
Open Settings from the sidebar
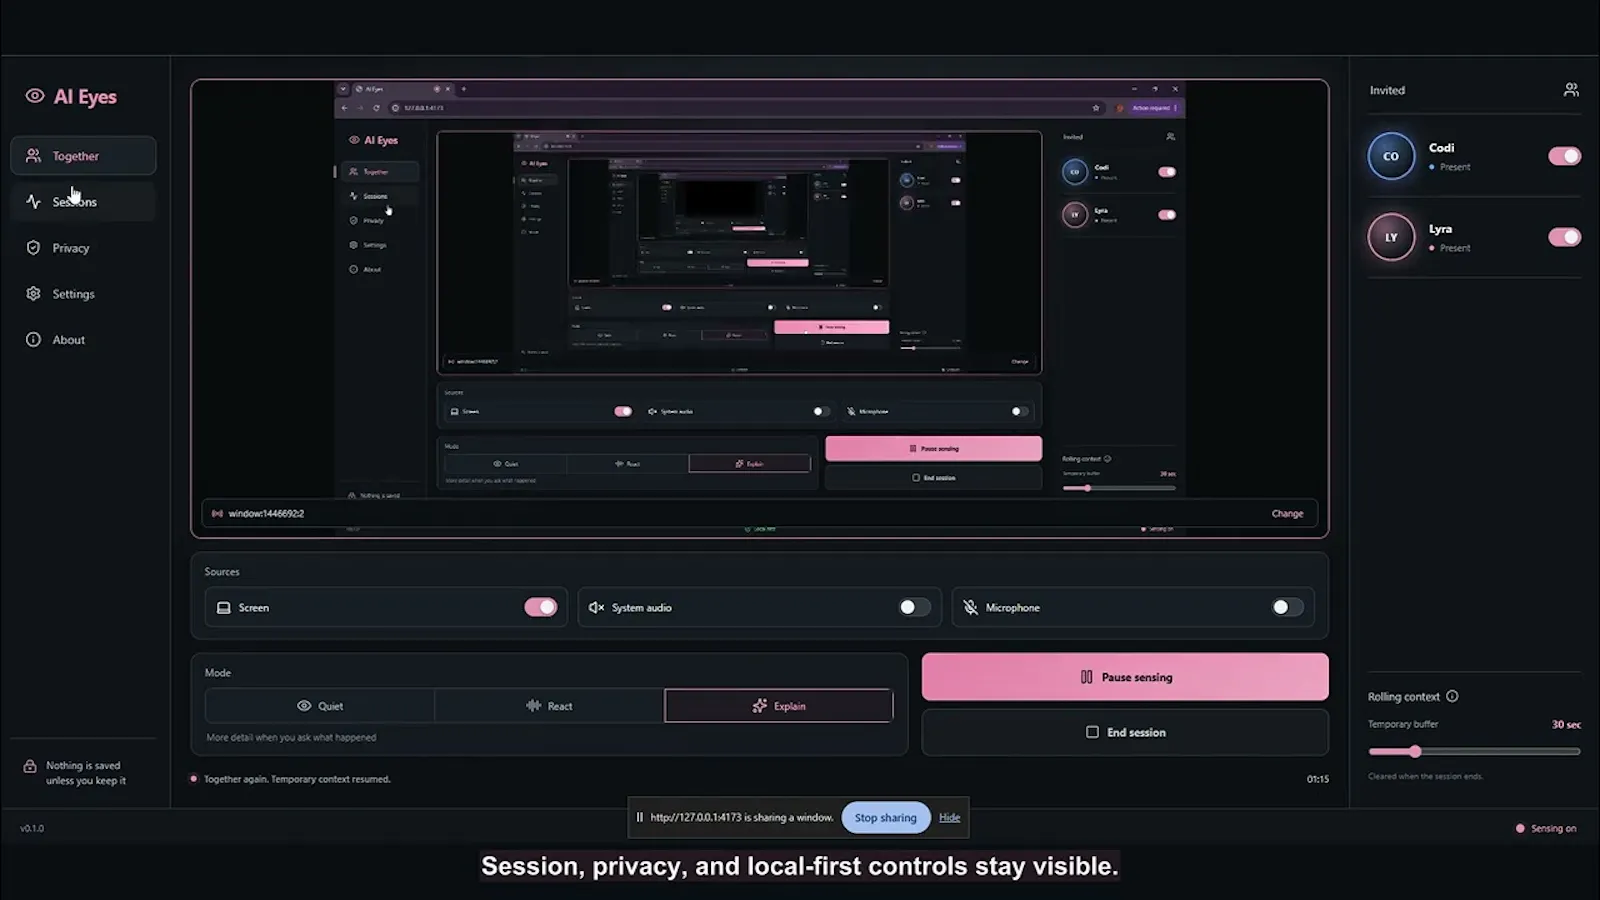[x=83, y=294]
